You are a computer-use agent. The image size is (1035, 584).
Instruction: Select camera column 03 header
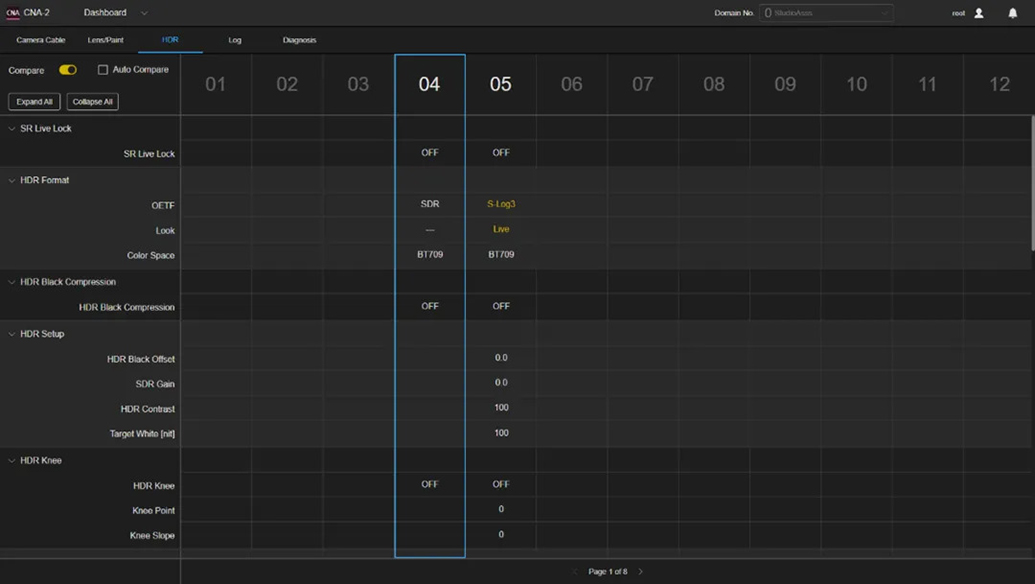pyautogui.click(x=358, y=84)
